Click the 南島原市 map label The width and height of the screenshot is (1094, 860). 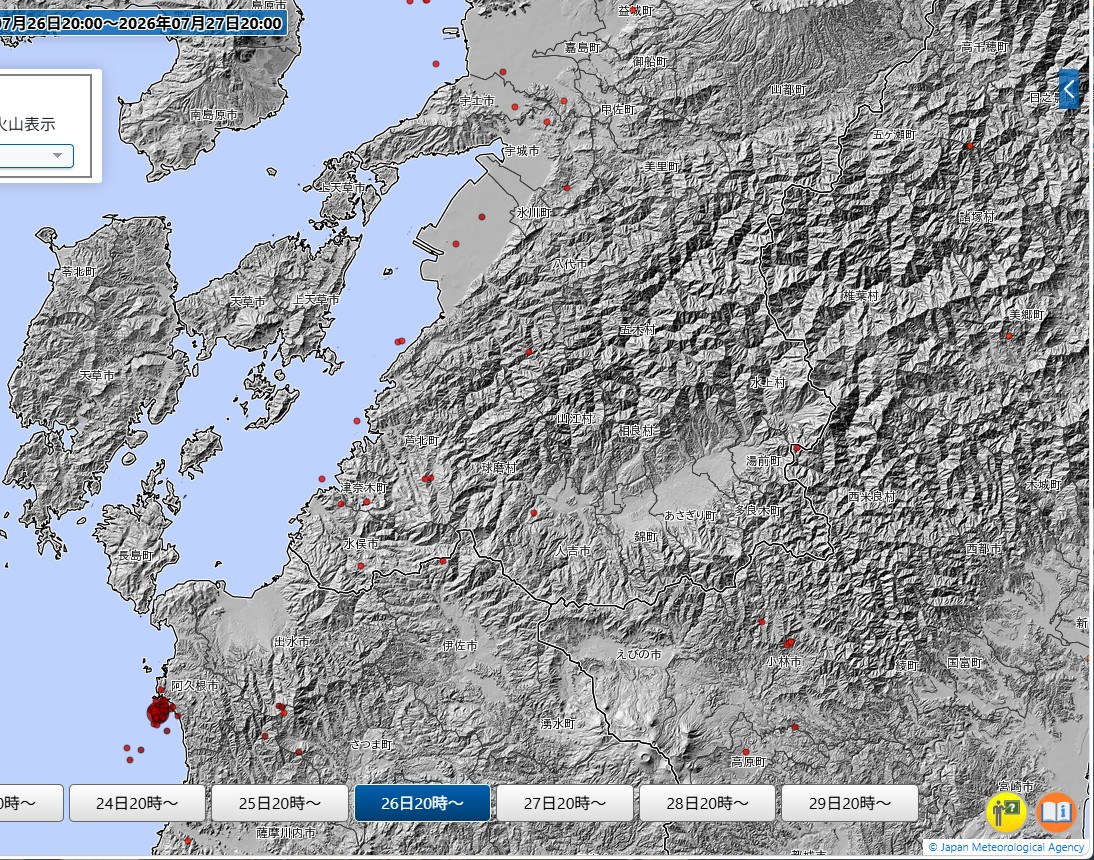[x=213, y=114]
